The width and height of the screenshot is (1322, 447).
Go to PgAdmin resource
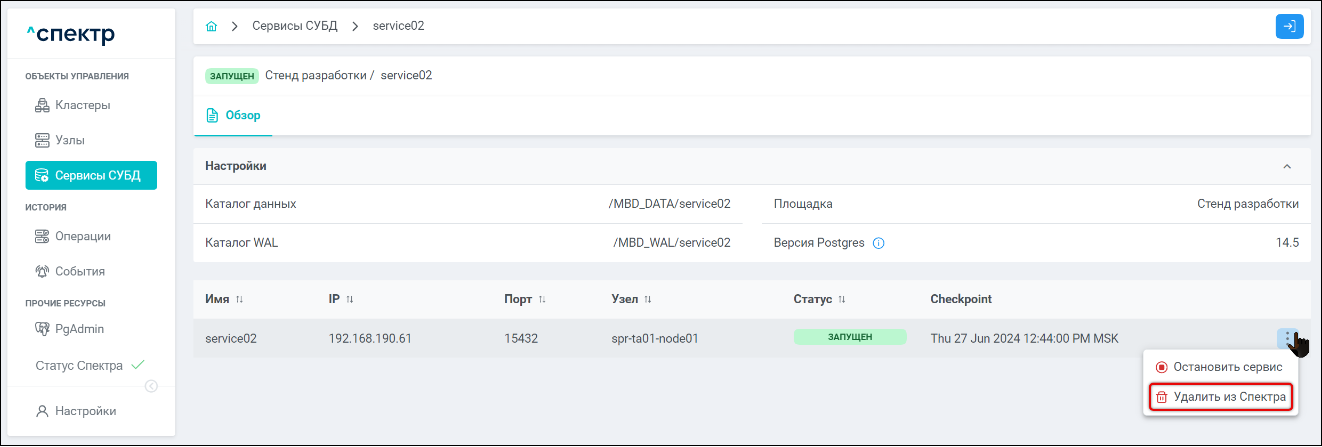click(x=79, y=328)
